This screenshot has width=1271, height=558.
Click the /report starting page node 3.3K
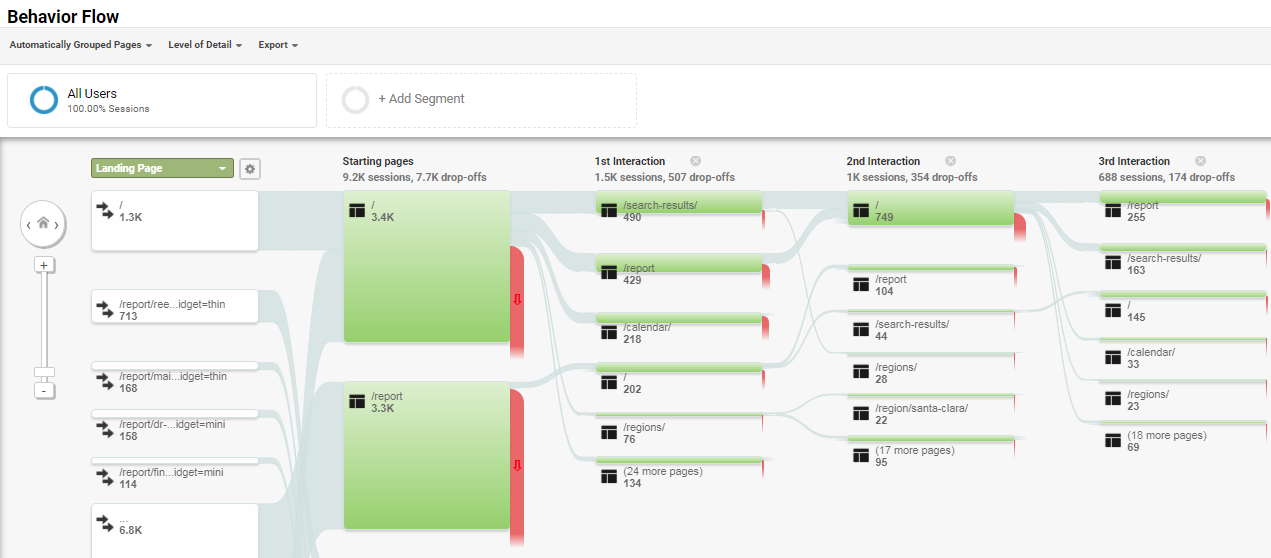(427, 455)
